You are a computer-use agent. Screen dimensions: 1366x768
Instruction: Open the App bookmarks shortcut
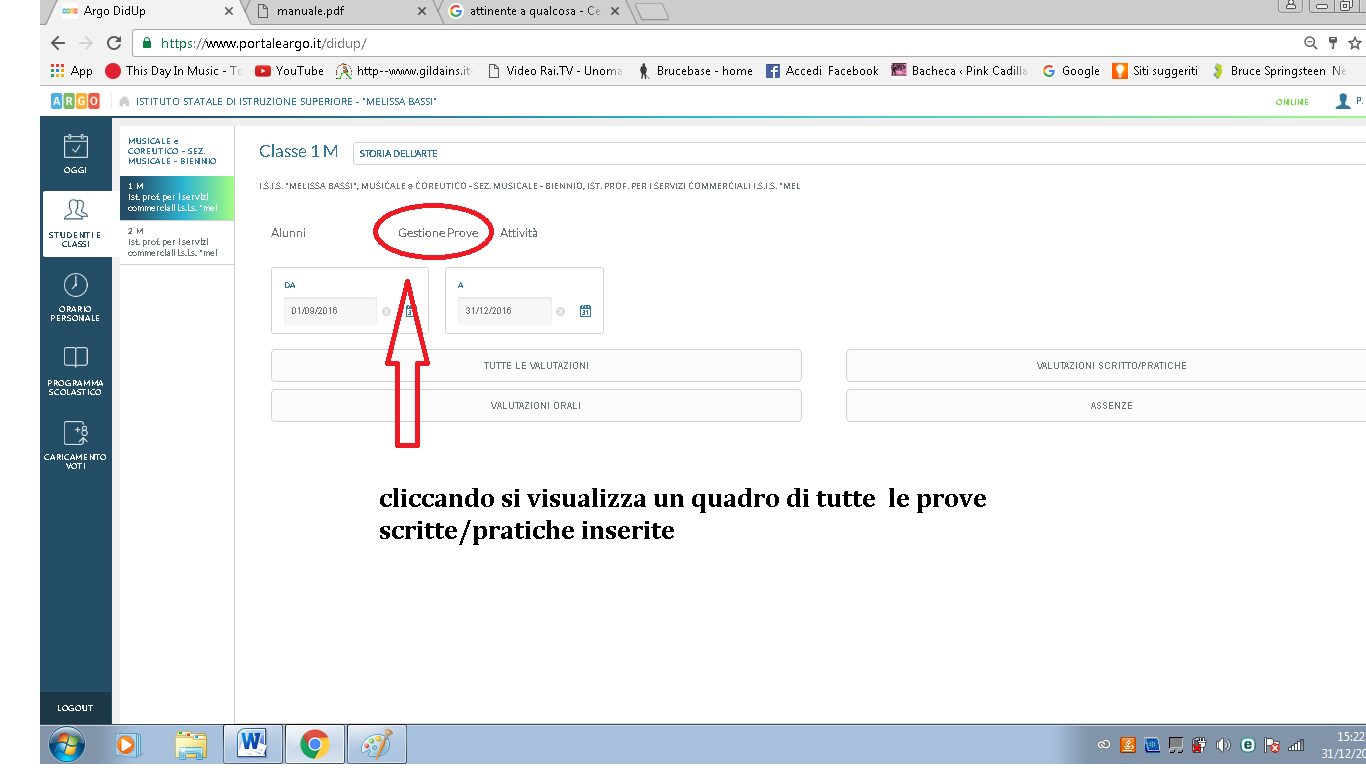click(x=71, y=71)
